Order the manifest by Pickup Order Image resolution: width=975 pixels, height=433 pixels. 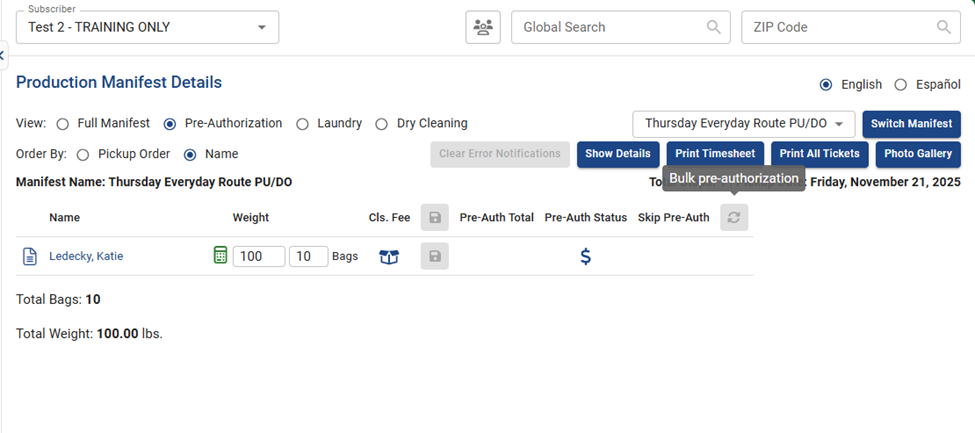click(x=83, y=155)
